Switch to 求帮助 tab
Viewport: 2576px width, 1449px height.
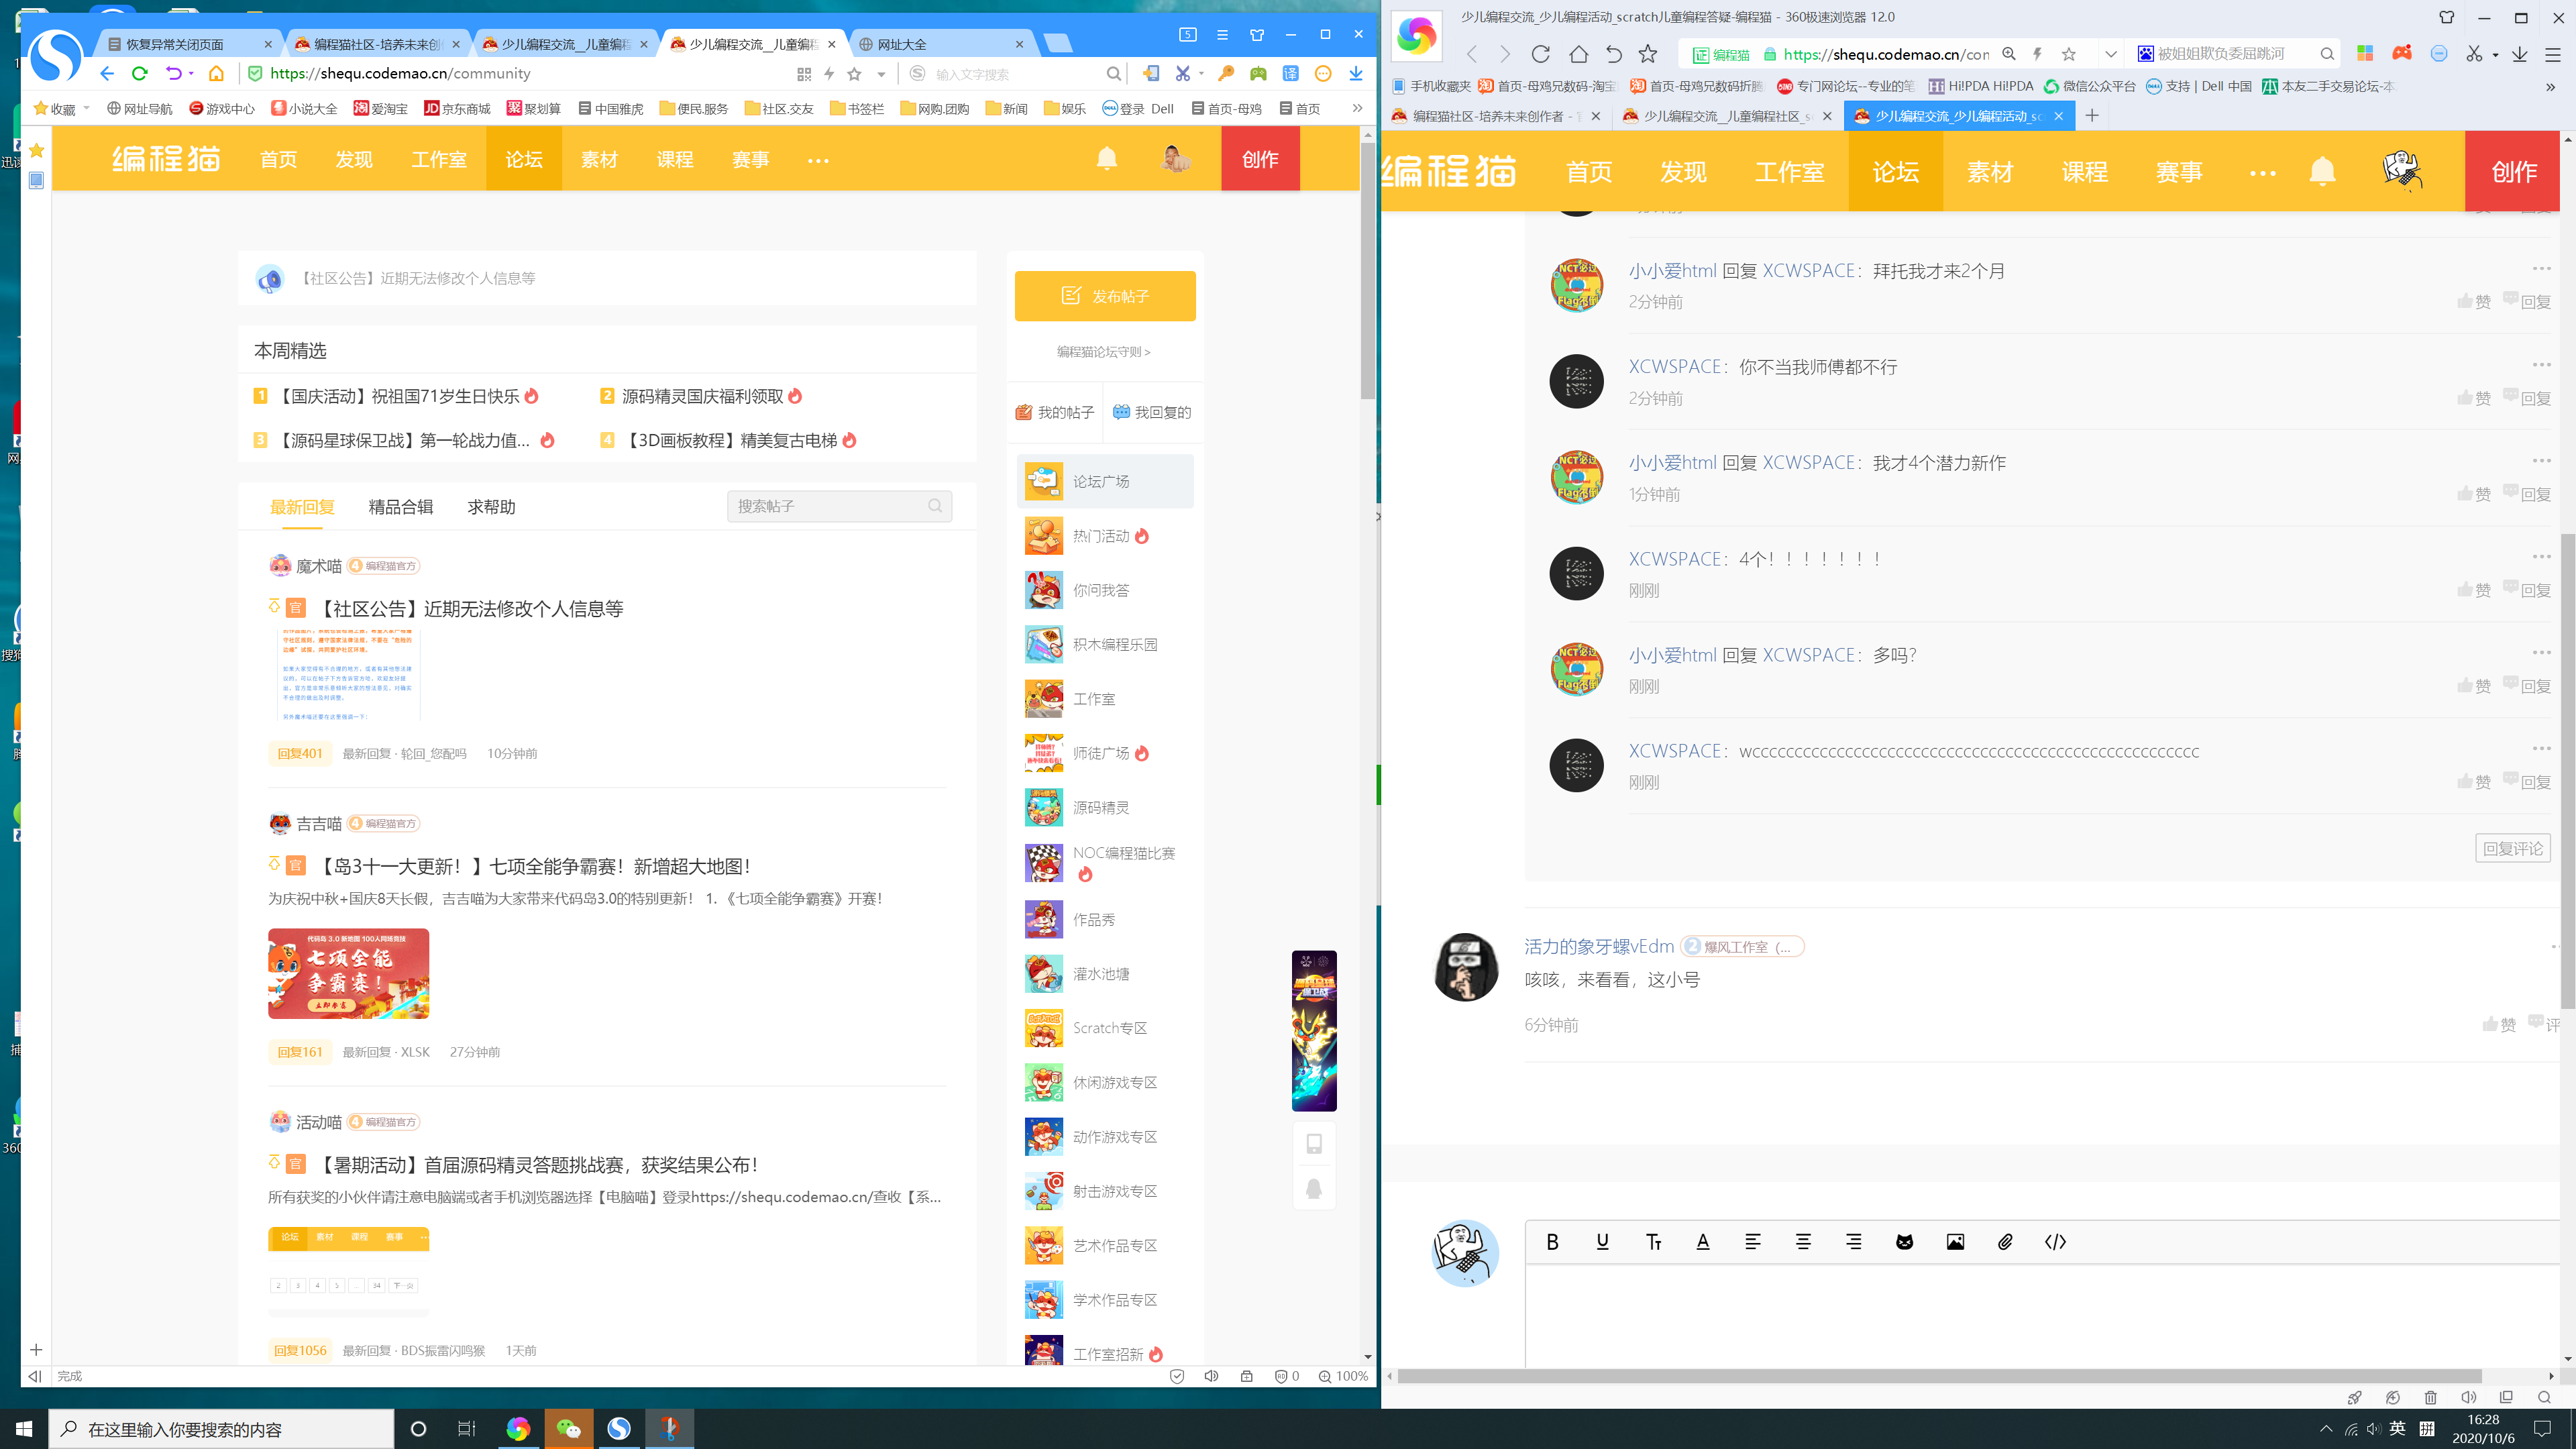click(492, 507)
